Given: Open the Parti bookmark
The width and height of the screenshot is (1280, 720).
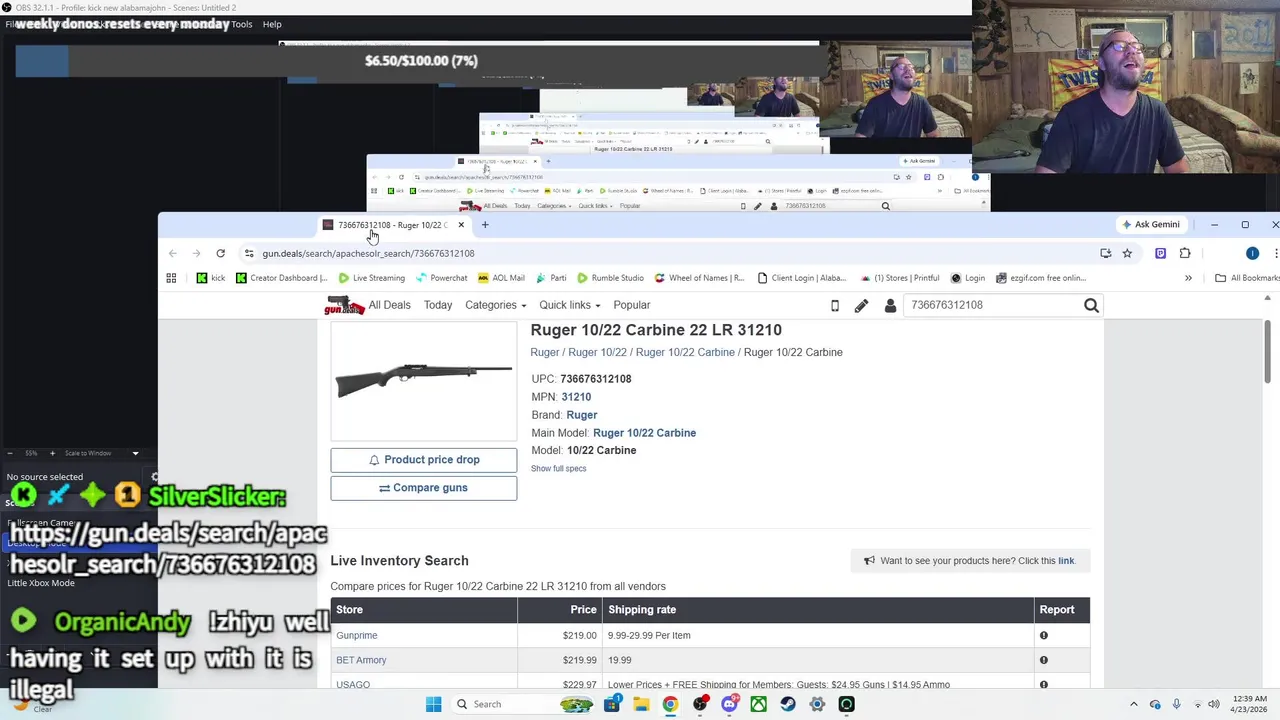Looking at the screenshot, I should [x=551, y=278].
